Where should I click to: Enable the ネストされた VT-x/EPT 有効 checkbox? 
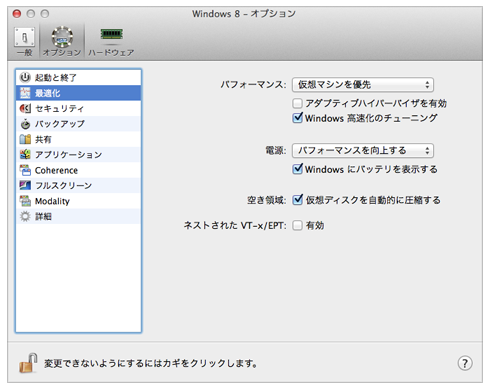pyautogui.click(x=297, y=226)
